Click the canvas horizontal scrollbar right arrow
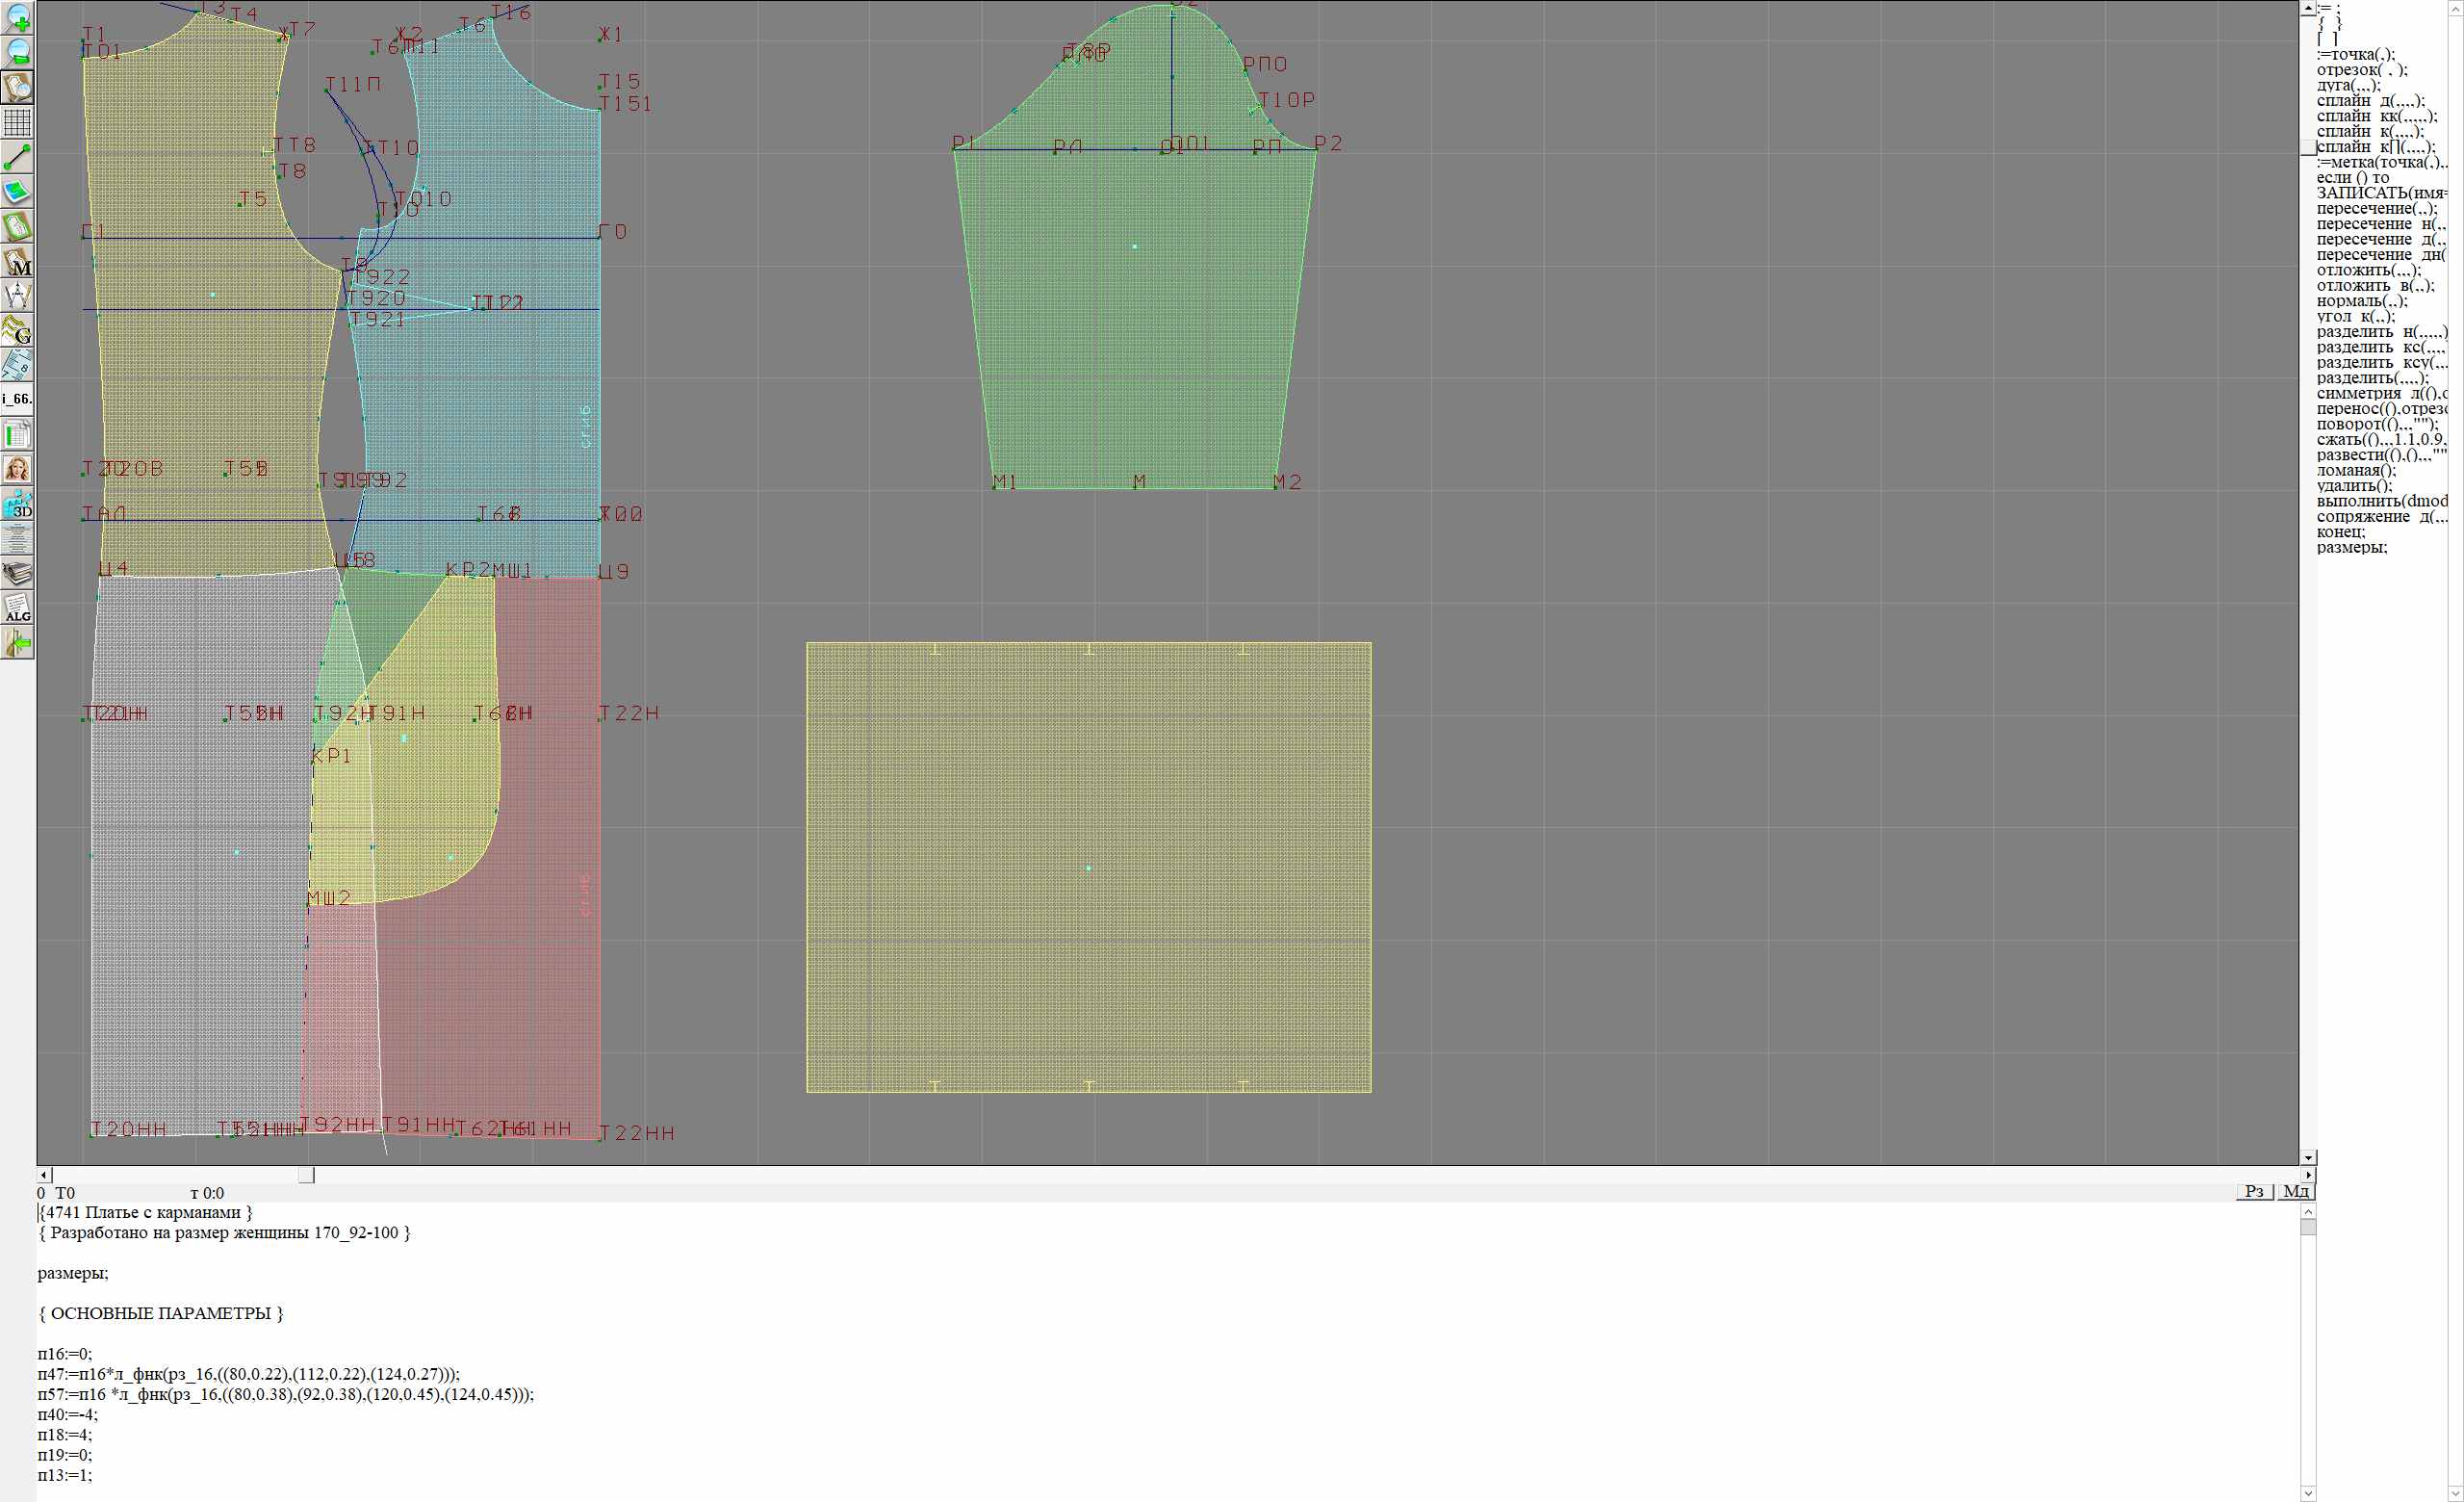This screenshot has height=1502, width=2464. coord(2308,1175)
